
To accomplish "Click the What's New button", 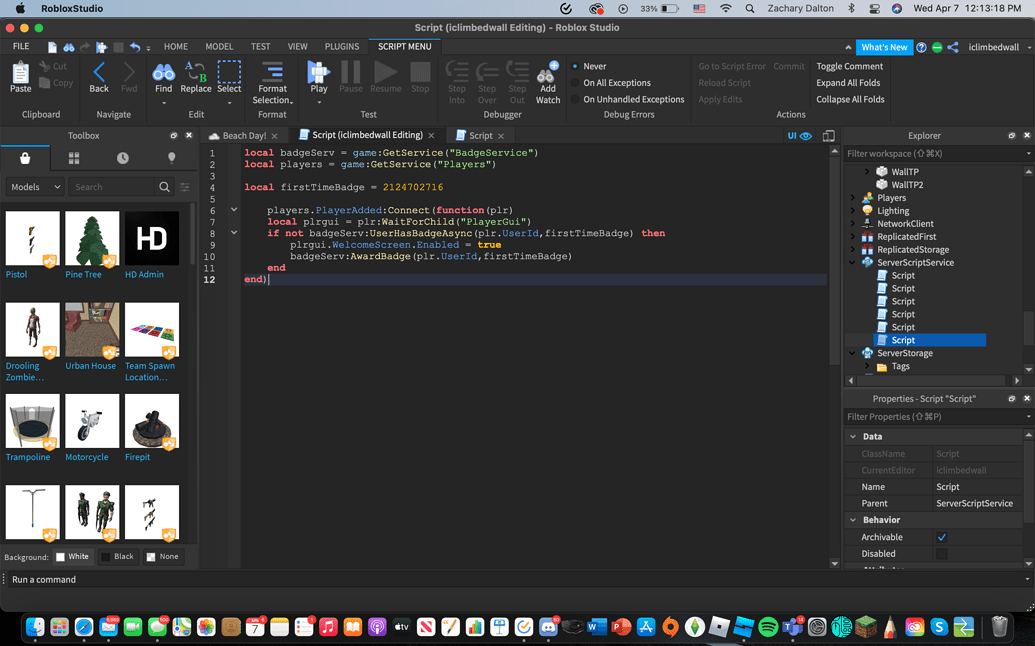I will 884,47.
